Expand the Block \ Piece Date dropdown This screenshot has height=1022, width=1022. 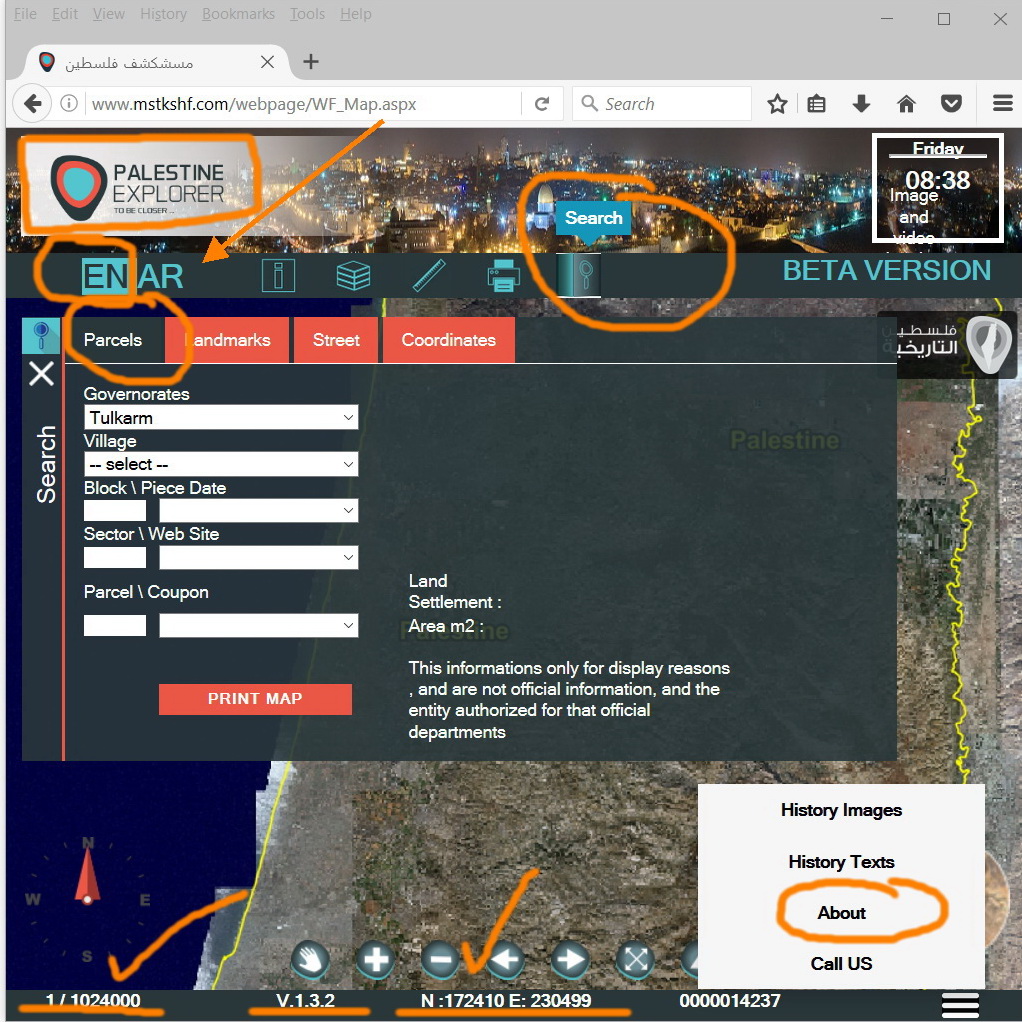pyautogui.click(x=259, y=510)
